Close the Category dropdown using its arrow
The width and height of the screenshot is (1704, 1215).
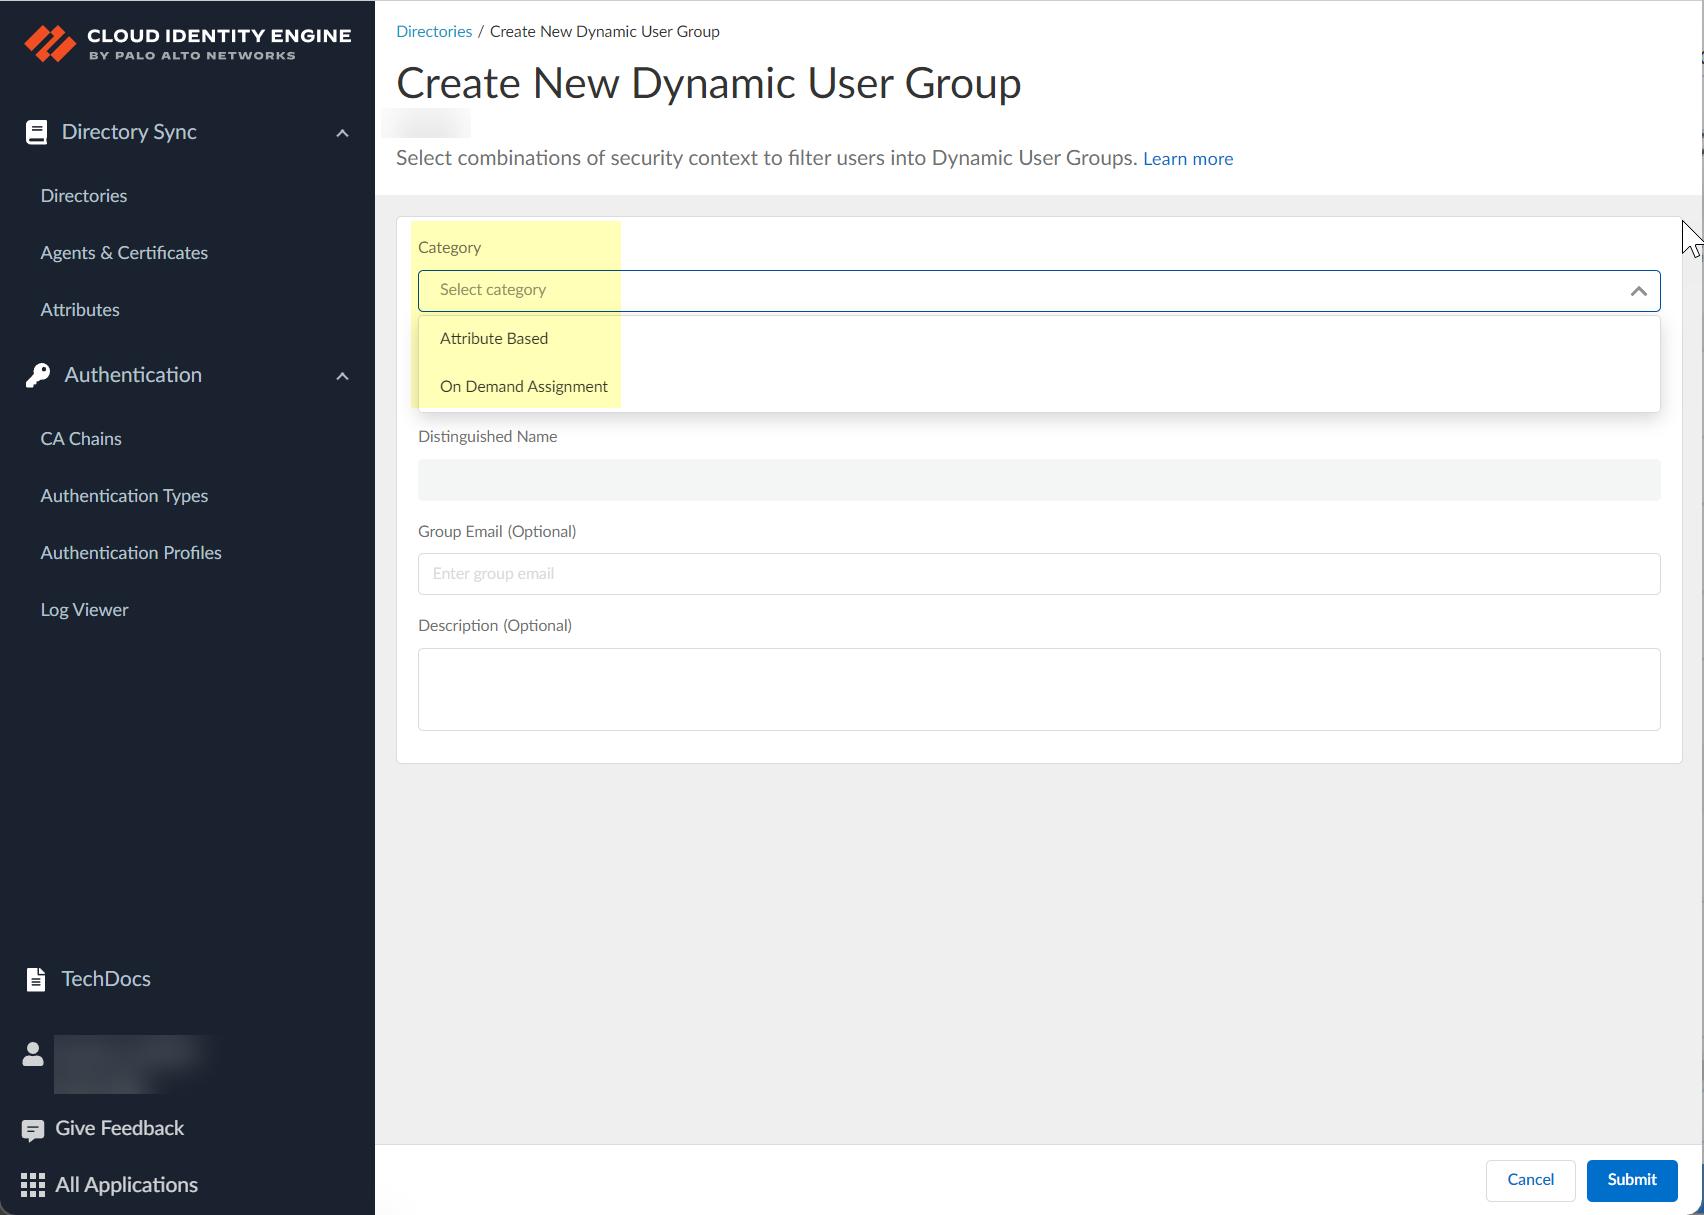coord(1638,291)
